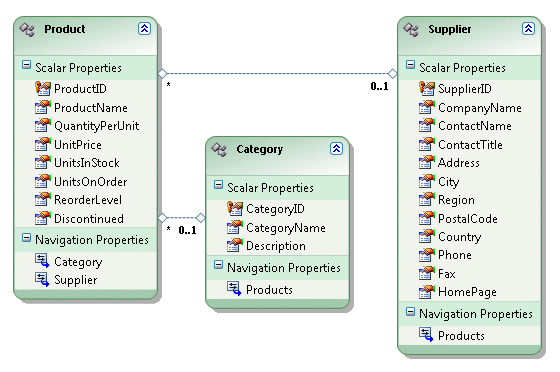560x372 pixels.
Task: Select the HomePage property text
Action: point(467,292)
